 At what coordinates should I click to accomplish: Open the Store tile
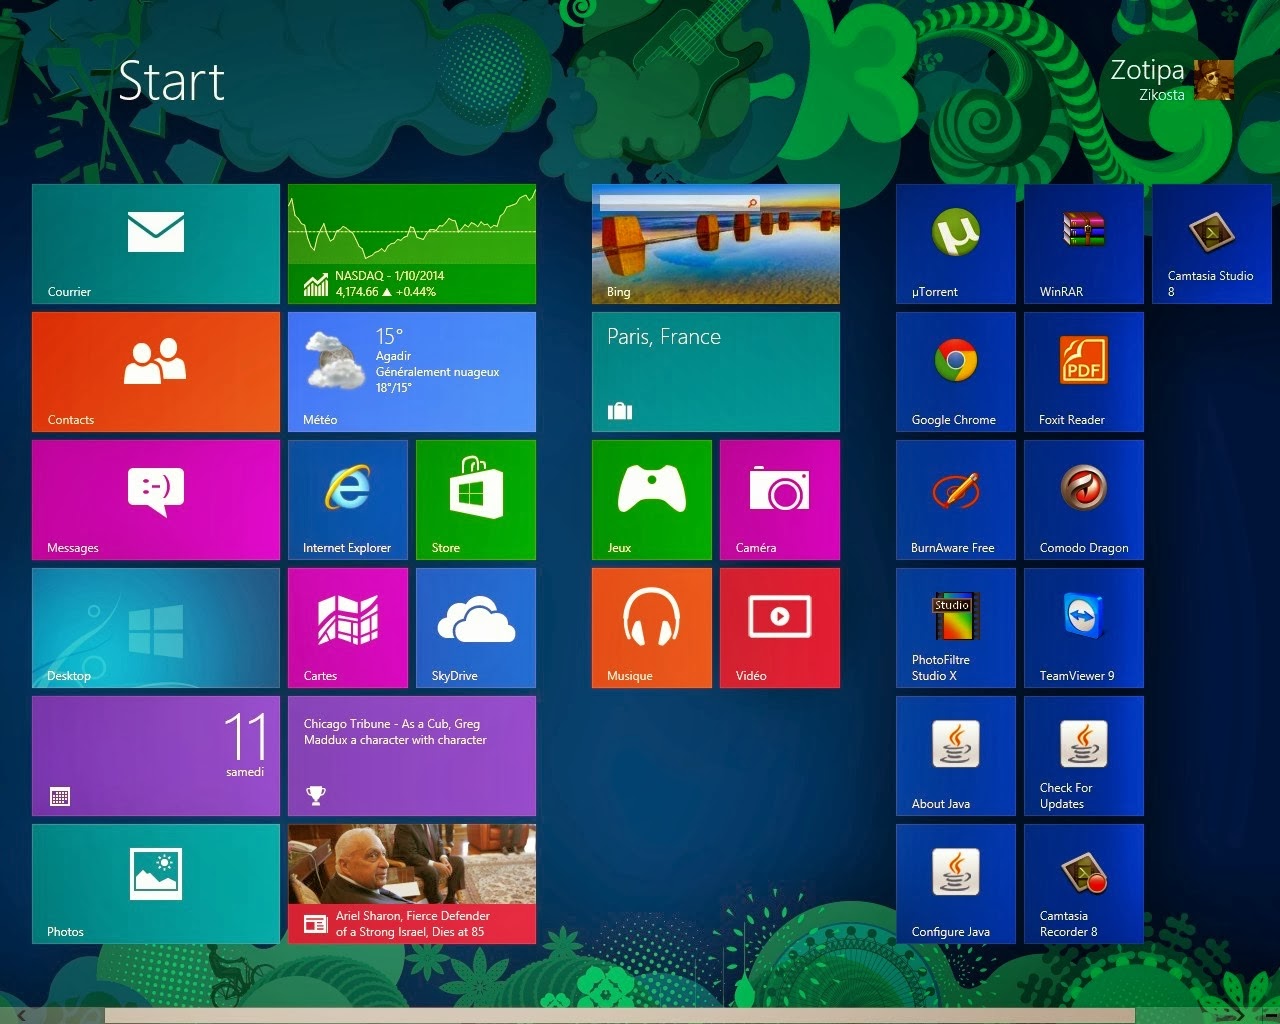pyautogui.click(x=476, y=500)
